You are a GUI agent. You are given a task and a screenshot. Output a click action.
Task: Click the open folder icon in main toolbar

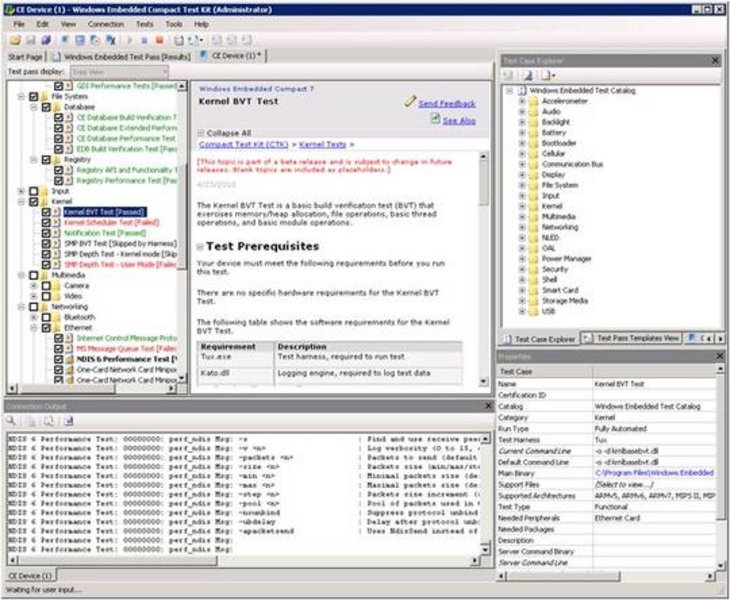coord(16,40)
